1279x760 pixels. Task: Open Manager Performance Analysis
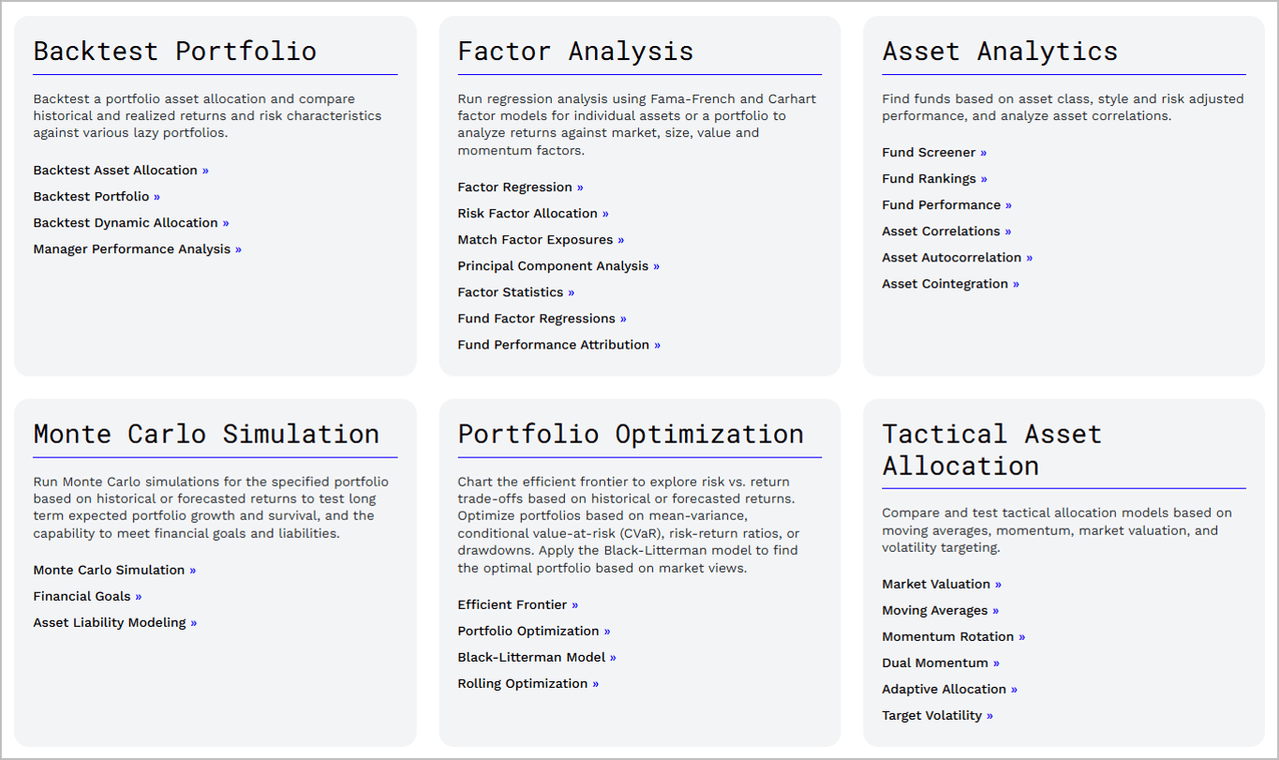click(x=137, y=249)
